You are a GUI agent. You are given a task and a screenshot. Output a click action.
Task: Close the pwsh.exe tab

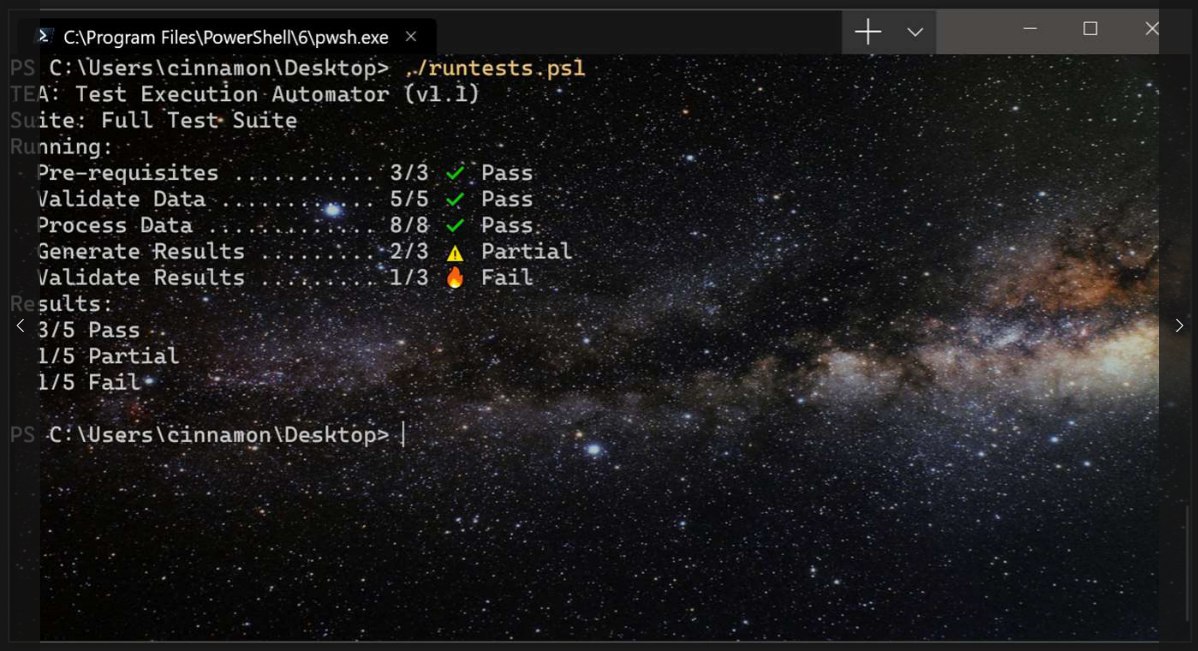[411, 37]
